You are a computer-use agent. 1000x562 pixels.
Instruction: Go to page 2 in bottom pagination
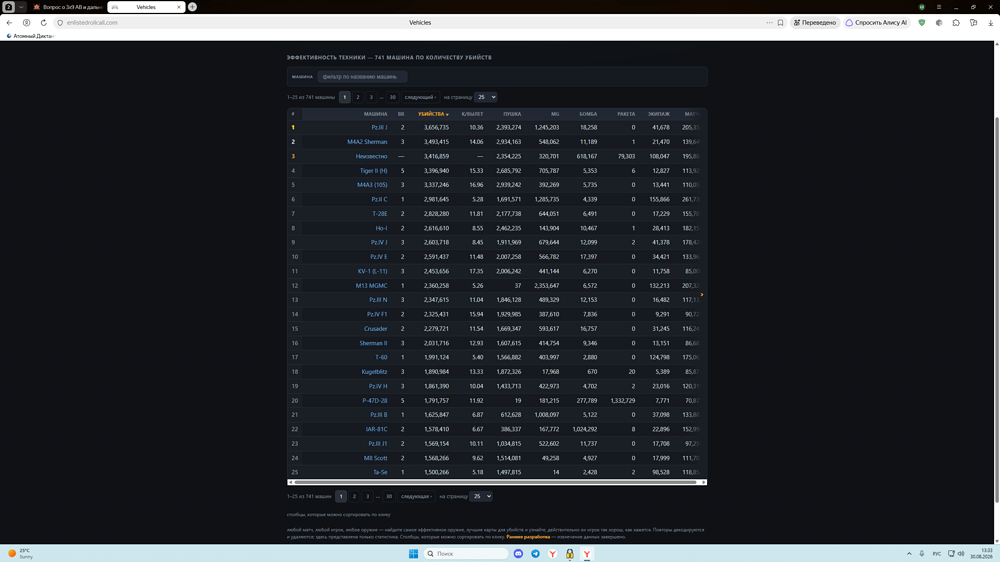354,496
